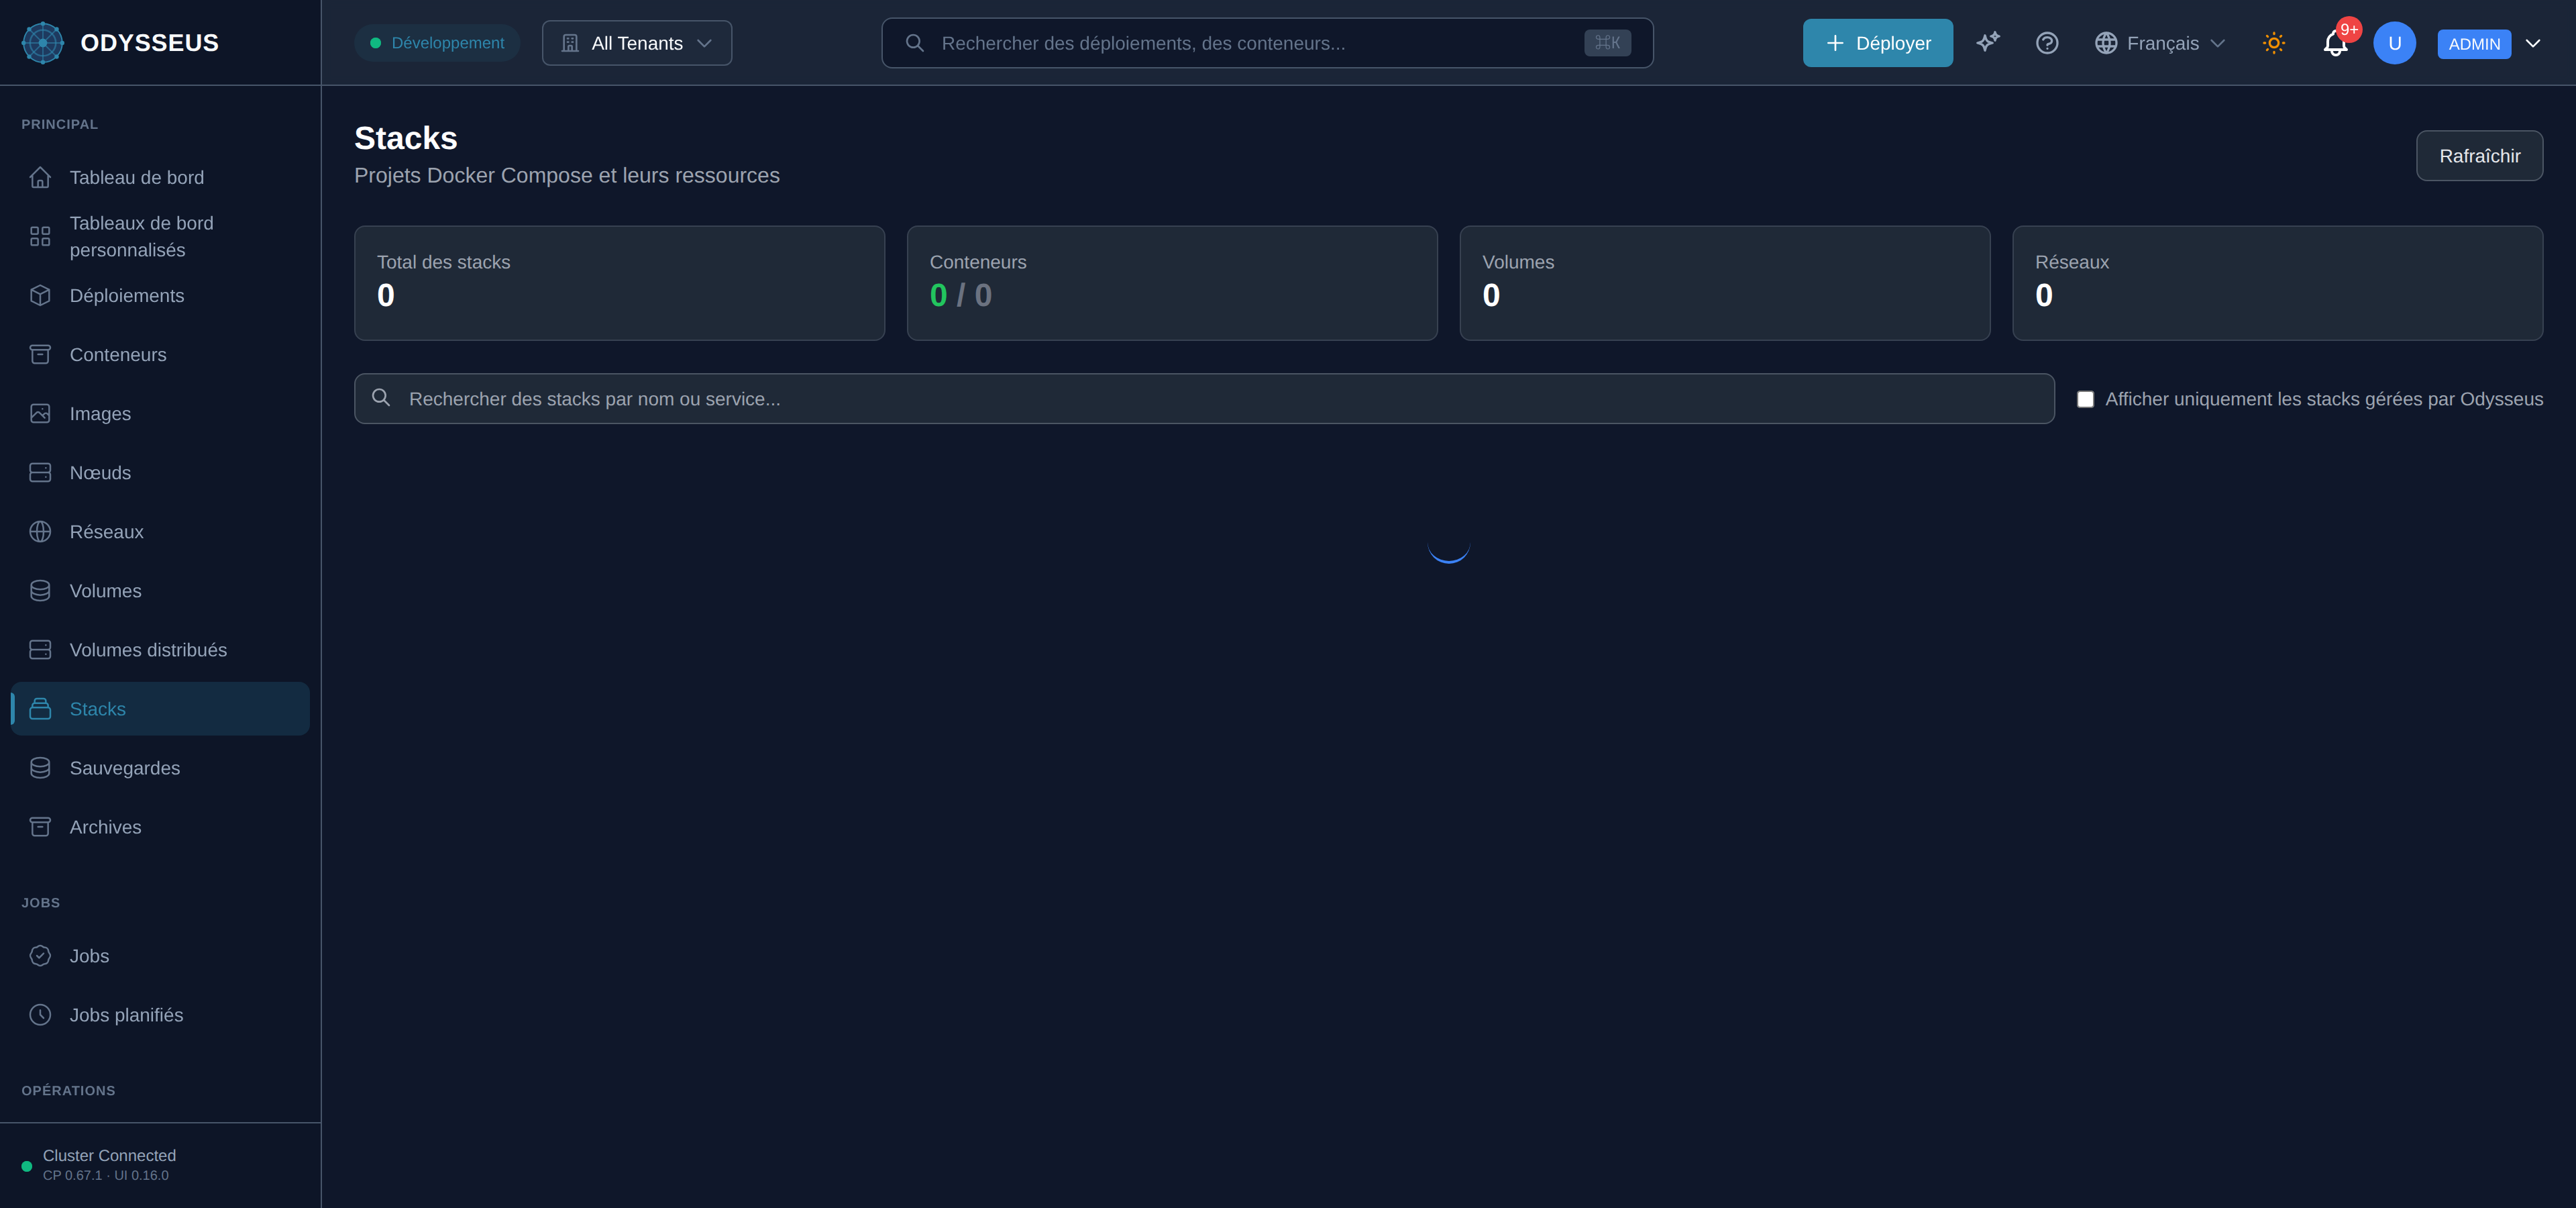
Task: Click the ADMIN role badge
Action: tap(2474, 44)
